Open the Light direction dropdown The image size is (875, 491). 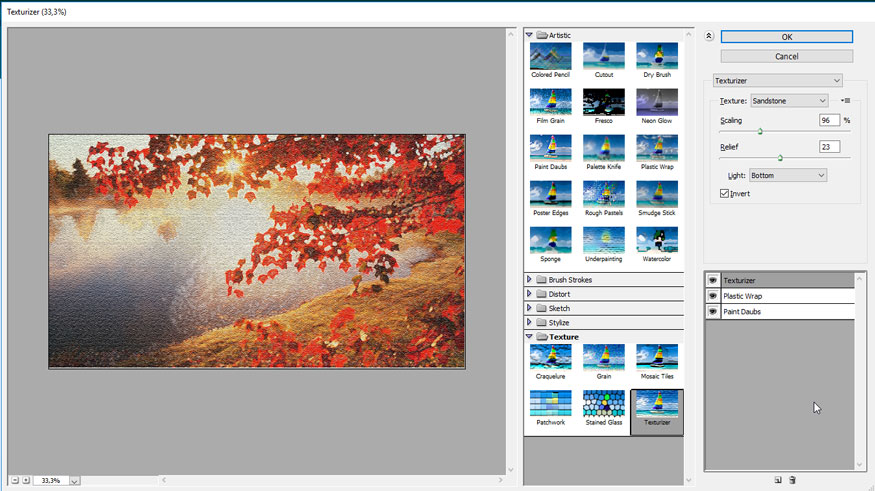[x=788, y=175]
